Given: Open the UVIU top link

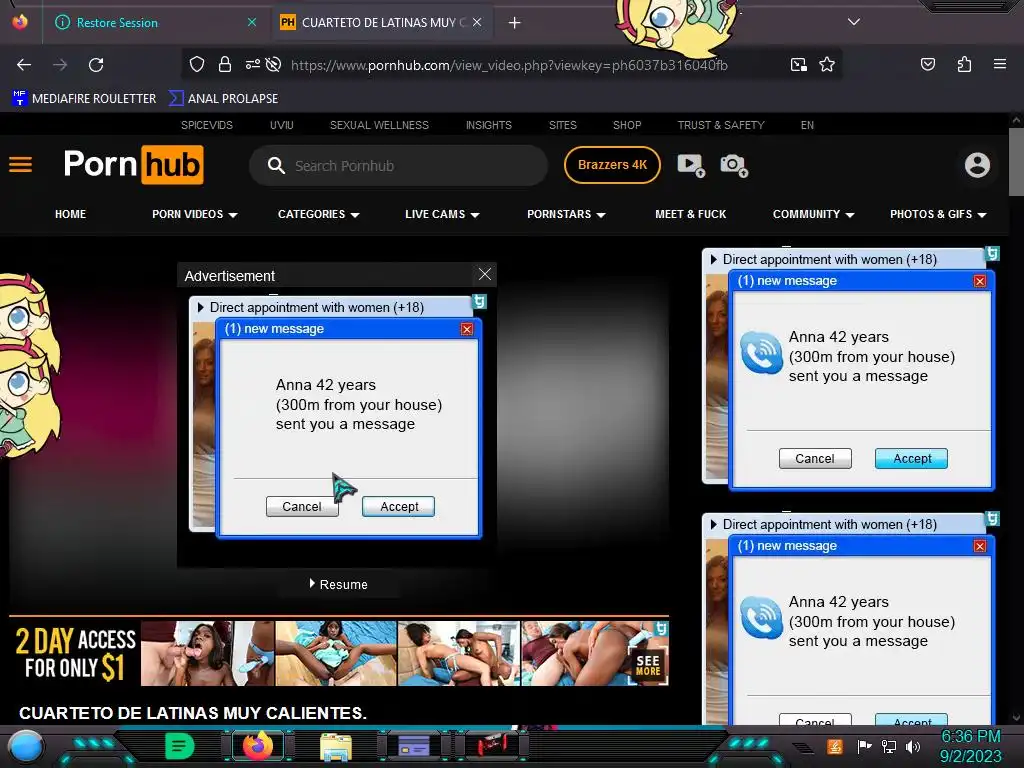Looking at the screenshot, I should coord(281,125).
